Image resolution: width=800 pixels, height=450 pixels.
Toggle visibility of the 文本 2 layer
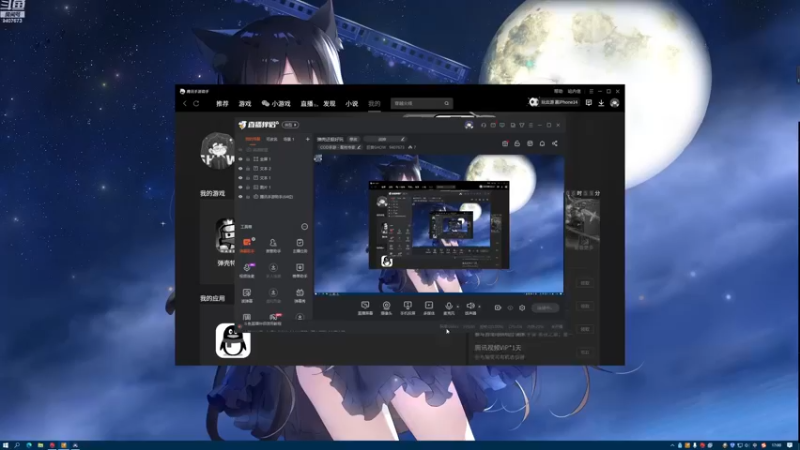[x=241, y=168]
